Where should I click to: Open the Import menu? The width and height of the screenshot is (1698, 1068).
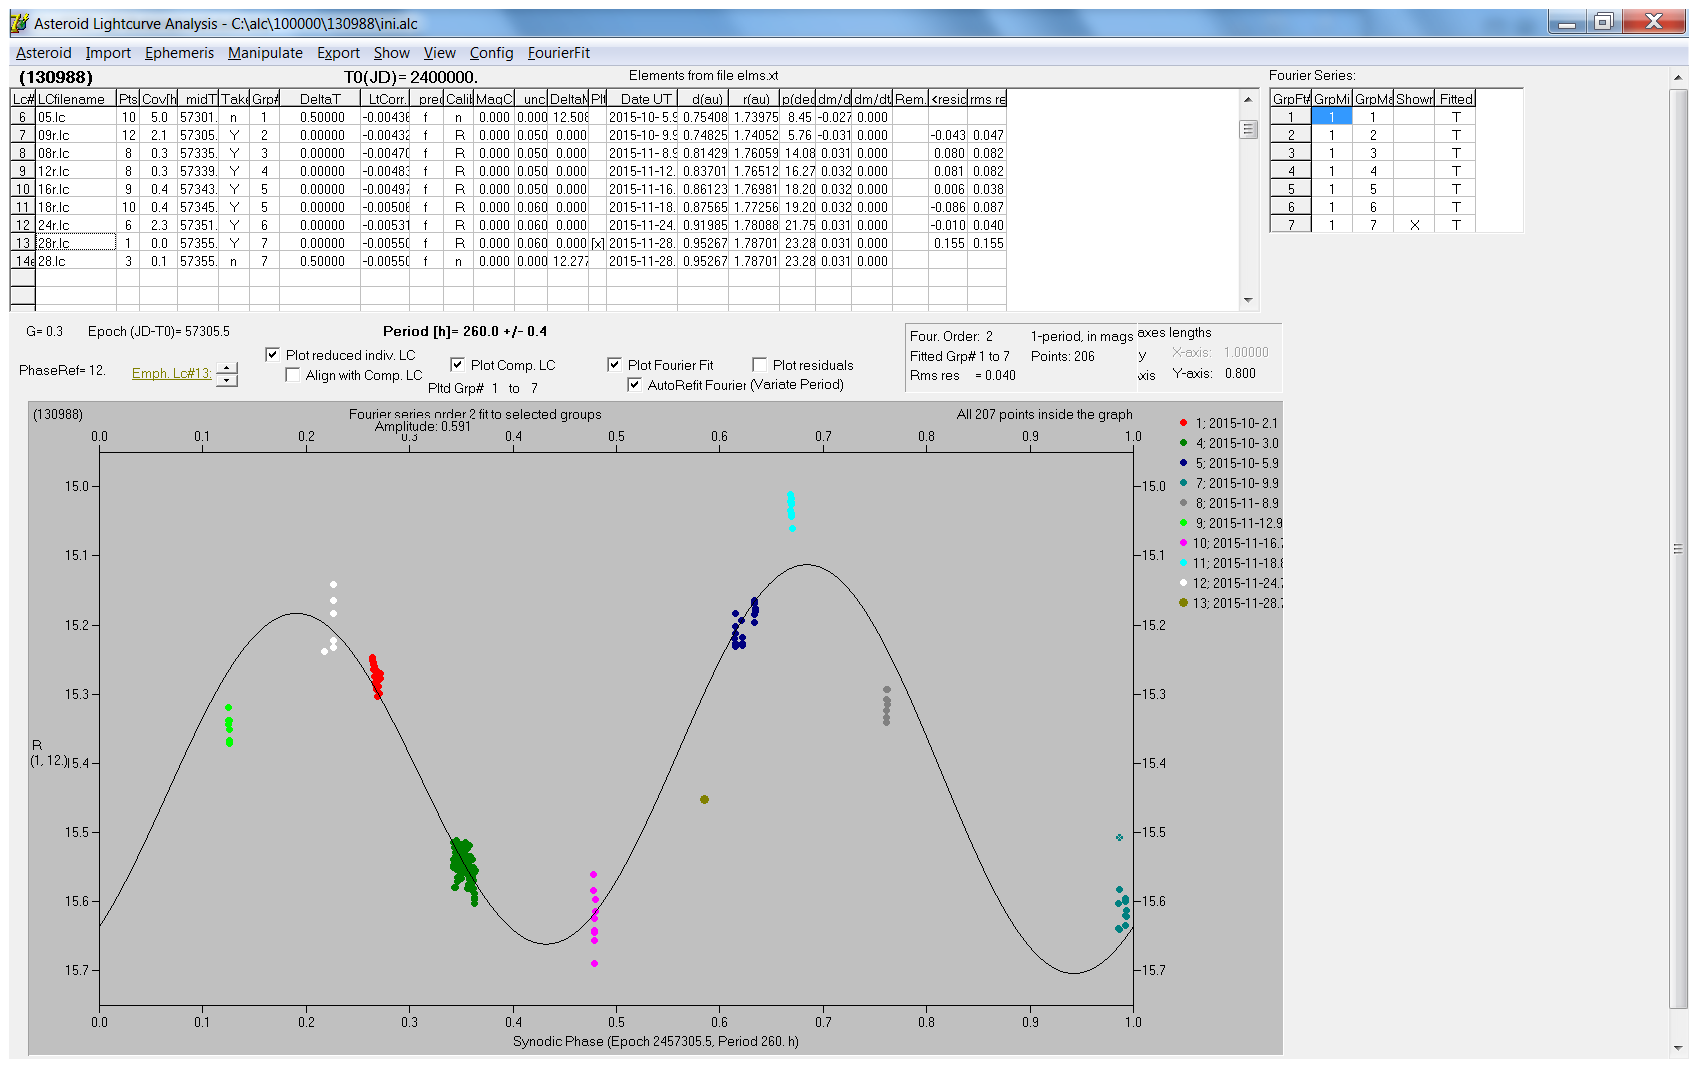tap(108, 53)
